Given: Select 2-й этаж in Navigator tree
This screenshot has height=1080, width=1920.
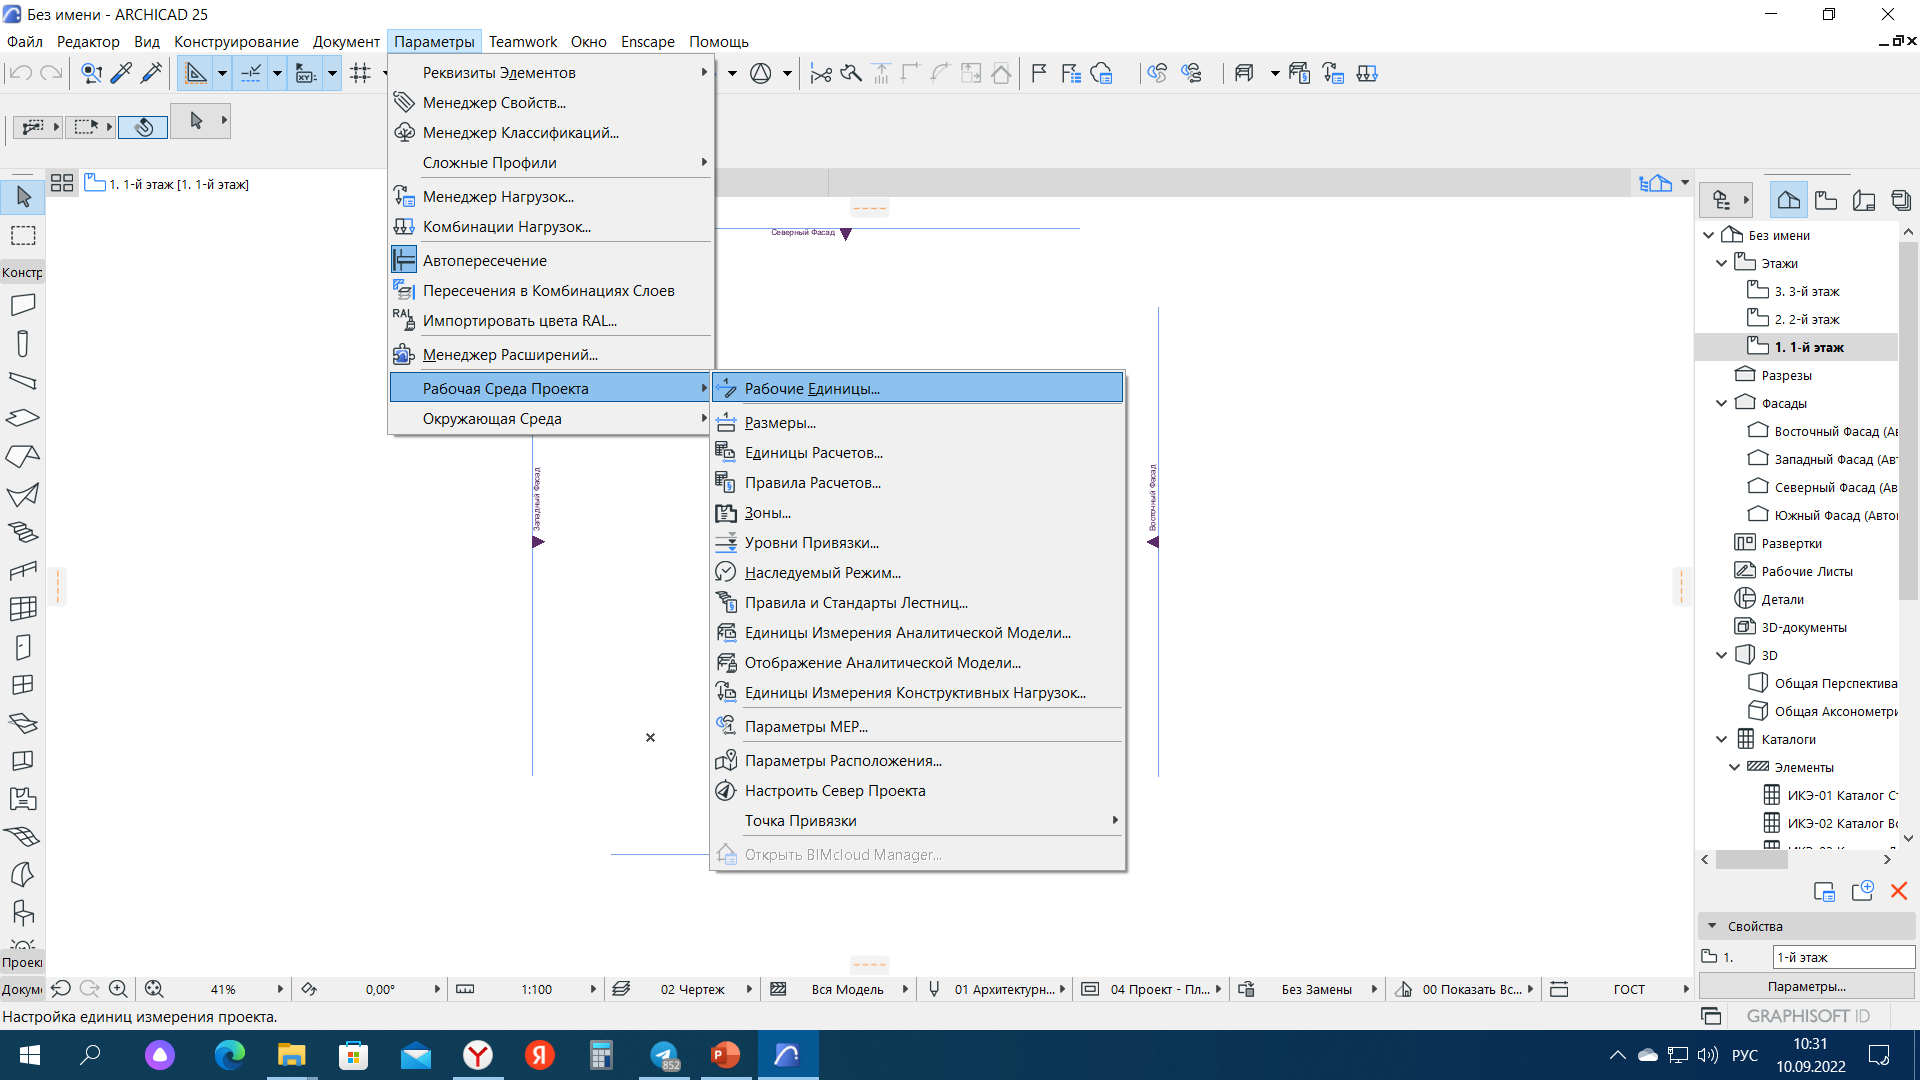Looking at the screenshot, I should 1806,319.
